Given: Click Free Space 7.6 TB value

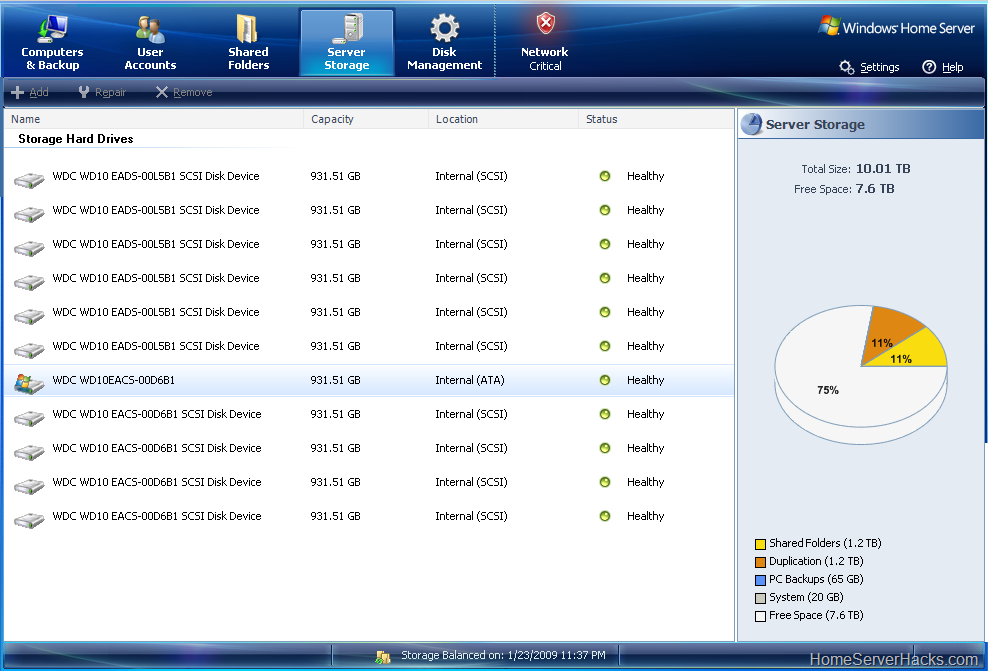Looking at the screenshot, I should (875, 188).
